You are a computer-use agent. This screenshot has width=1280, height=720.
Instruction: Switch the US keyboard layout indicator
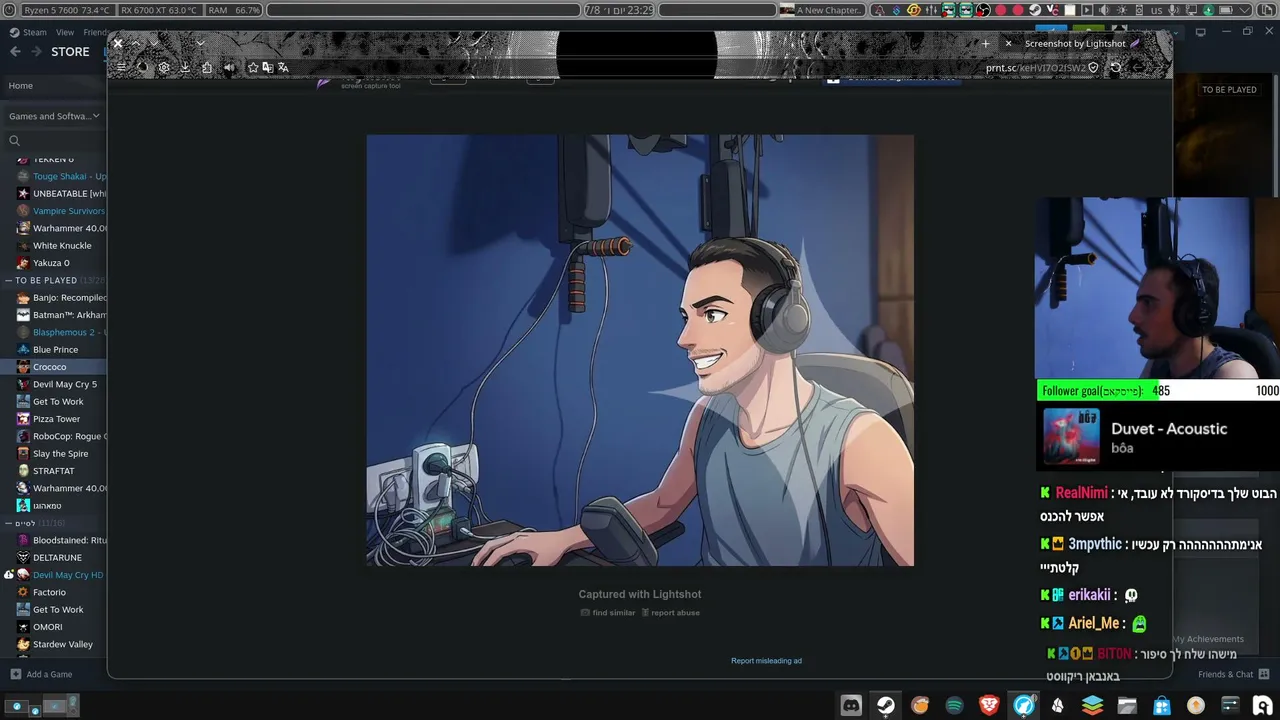pyautogui.click(x=1157, y=10)
